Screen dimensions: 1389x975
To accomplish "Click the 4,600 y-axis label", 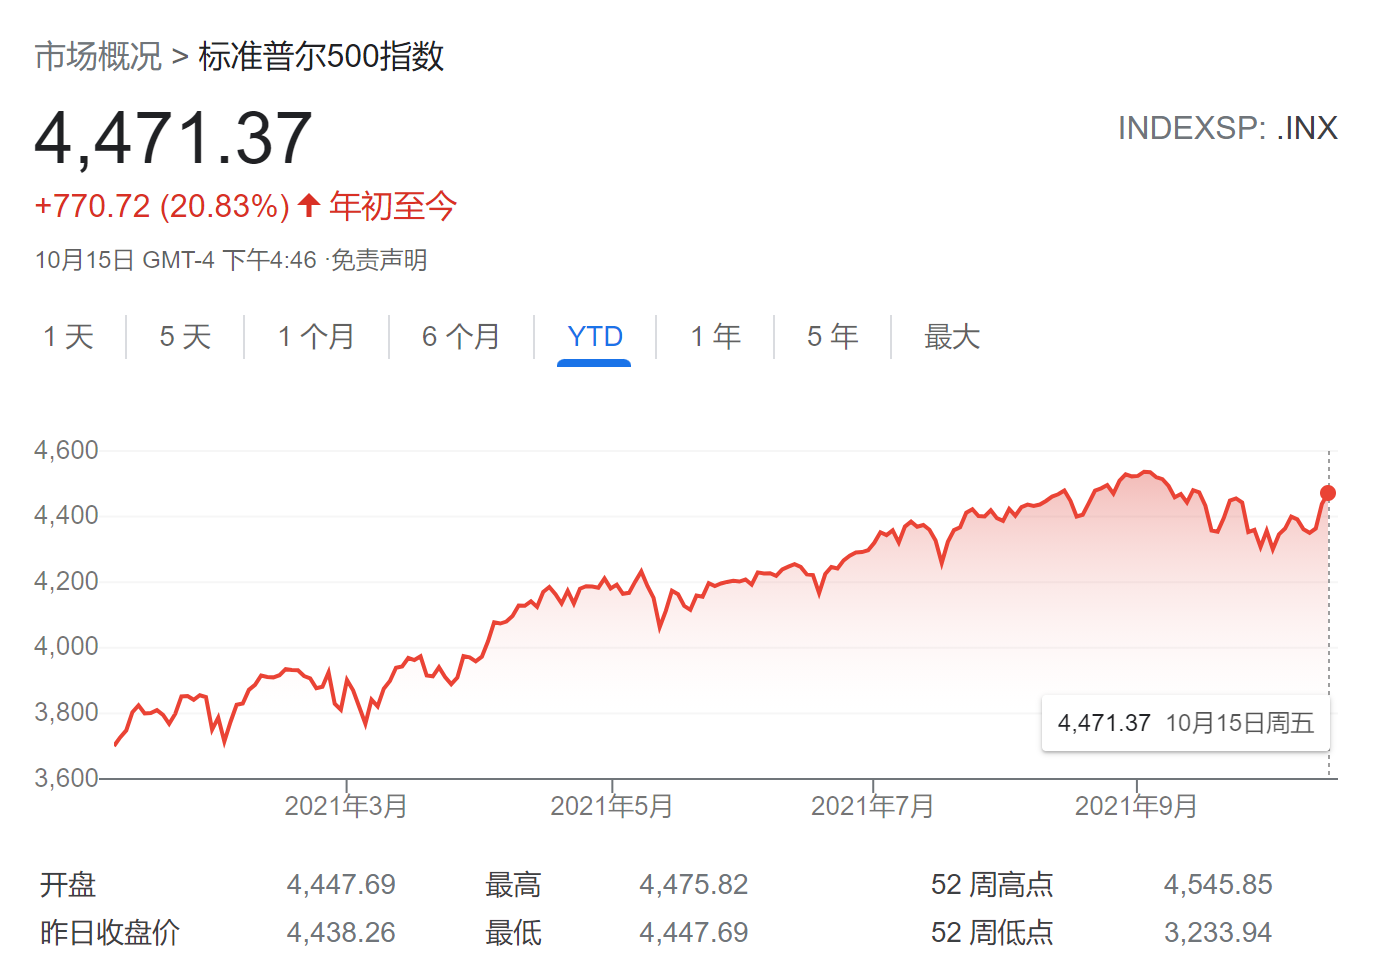I will point(66,450).
